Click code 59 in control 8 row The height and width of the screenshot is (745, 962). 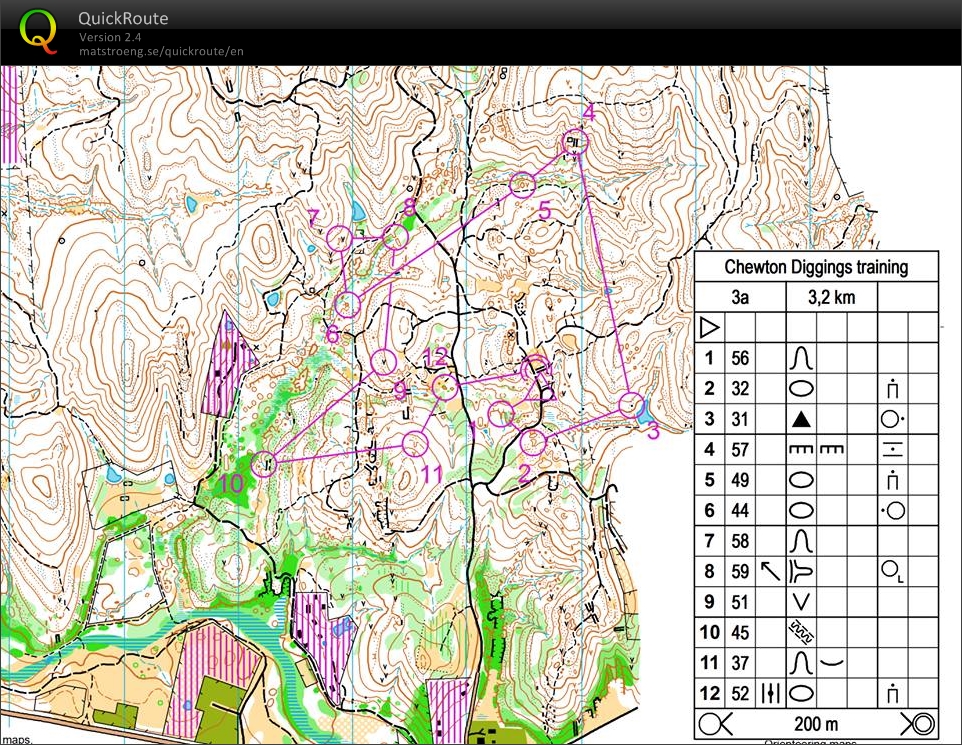coord(740,571)
